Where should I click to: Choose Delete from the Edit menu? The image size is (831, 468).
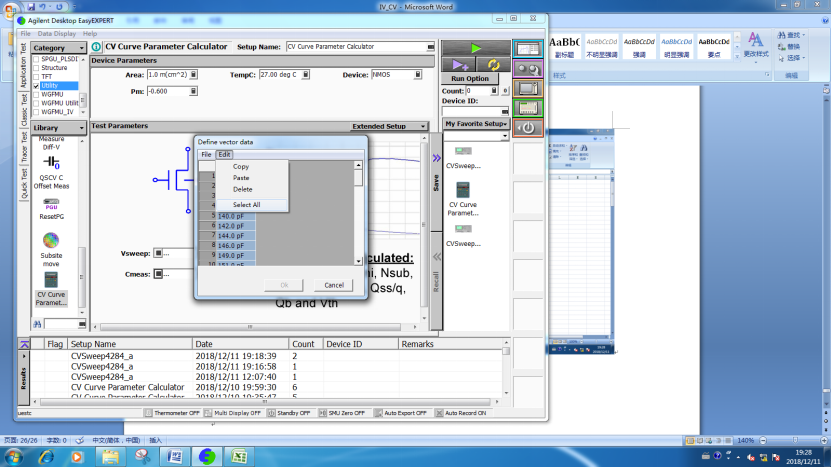(x=243, y=189)
